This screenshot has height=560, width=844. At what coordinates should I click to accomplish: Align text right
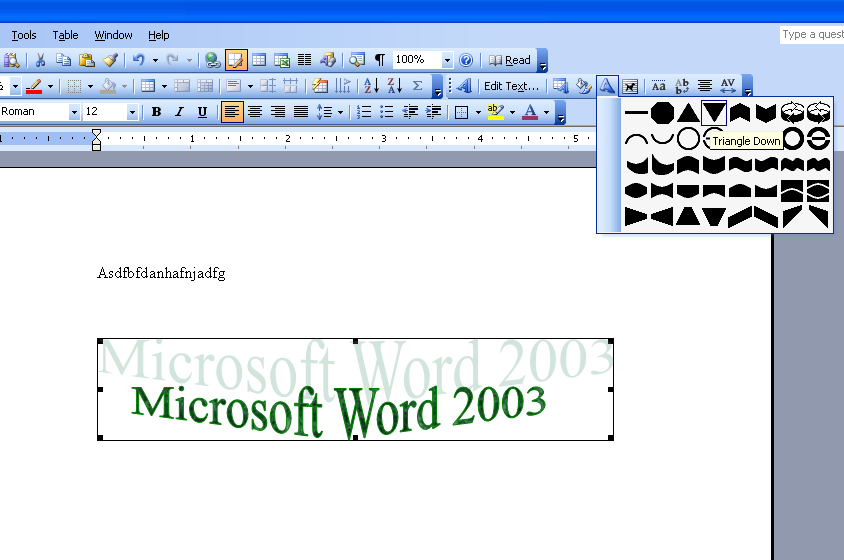click(278, 112)
